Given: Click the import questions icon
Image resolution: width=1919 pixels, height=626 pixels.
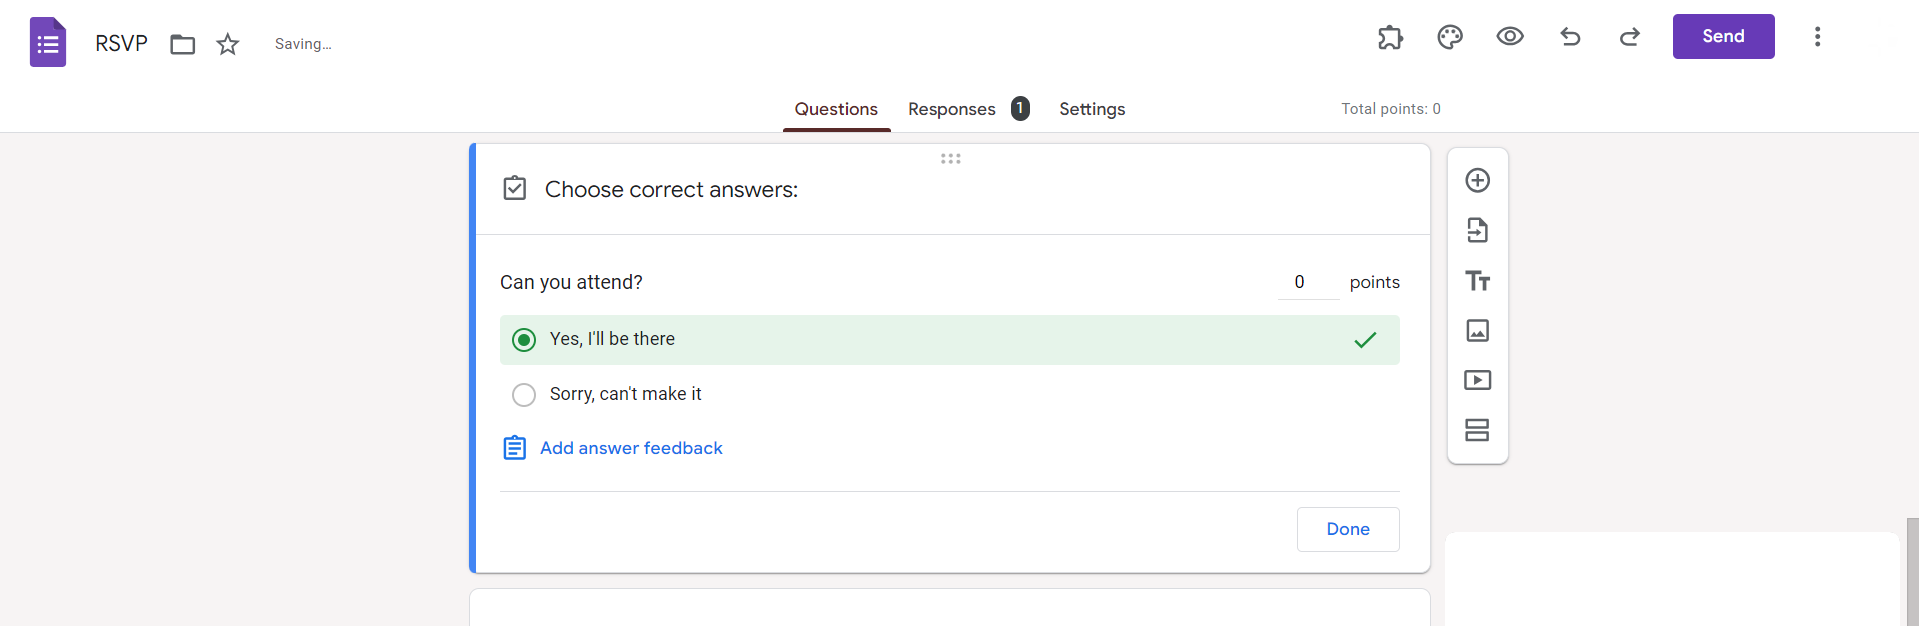Looking at the screenshot, I should pyautogui.click(x=1477, y=230).
